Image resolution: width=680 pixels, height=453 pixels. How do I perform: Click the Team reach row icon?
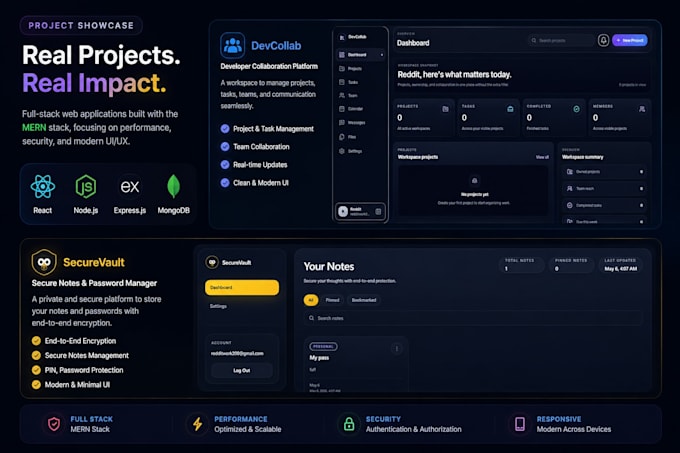coord(569,189)
